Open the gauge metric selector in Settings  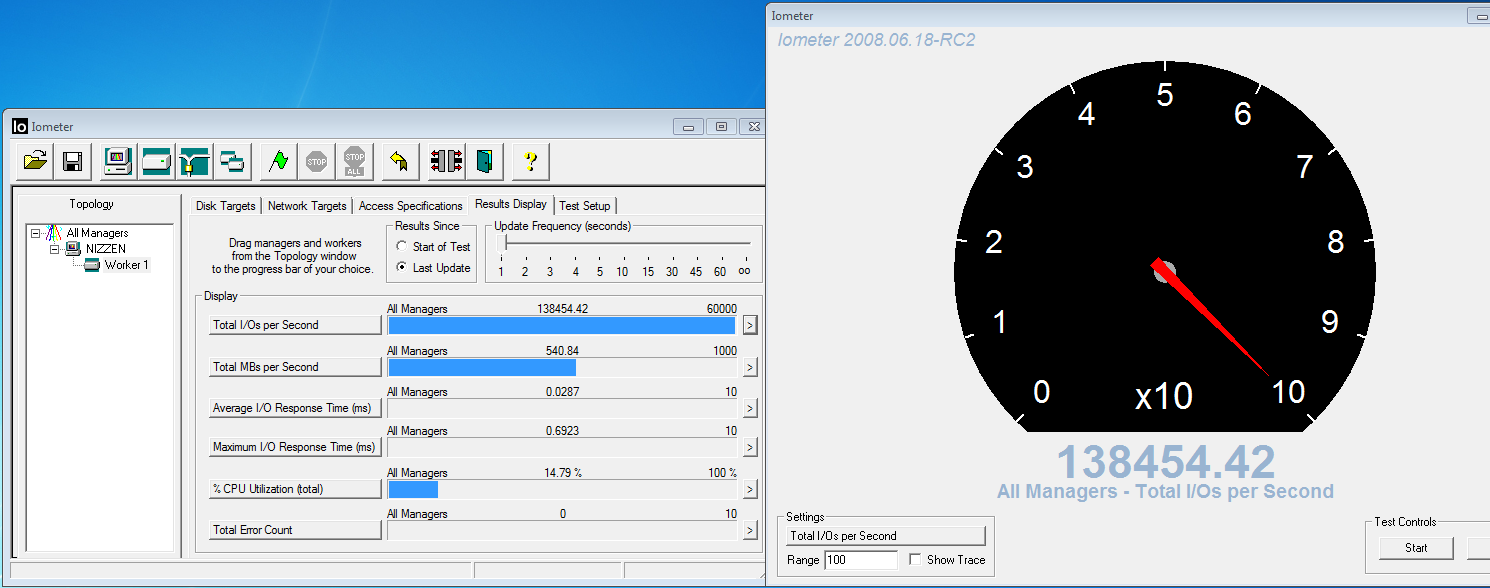point(885,536)
